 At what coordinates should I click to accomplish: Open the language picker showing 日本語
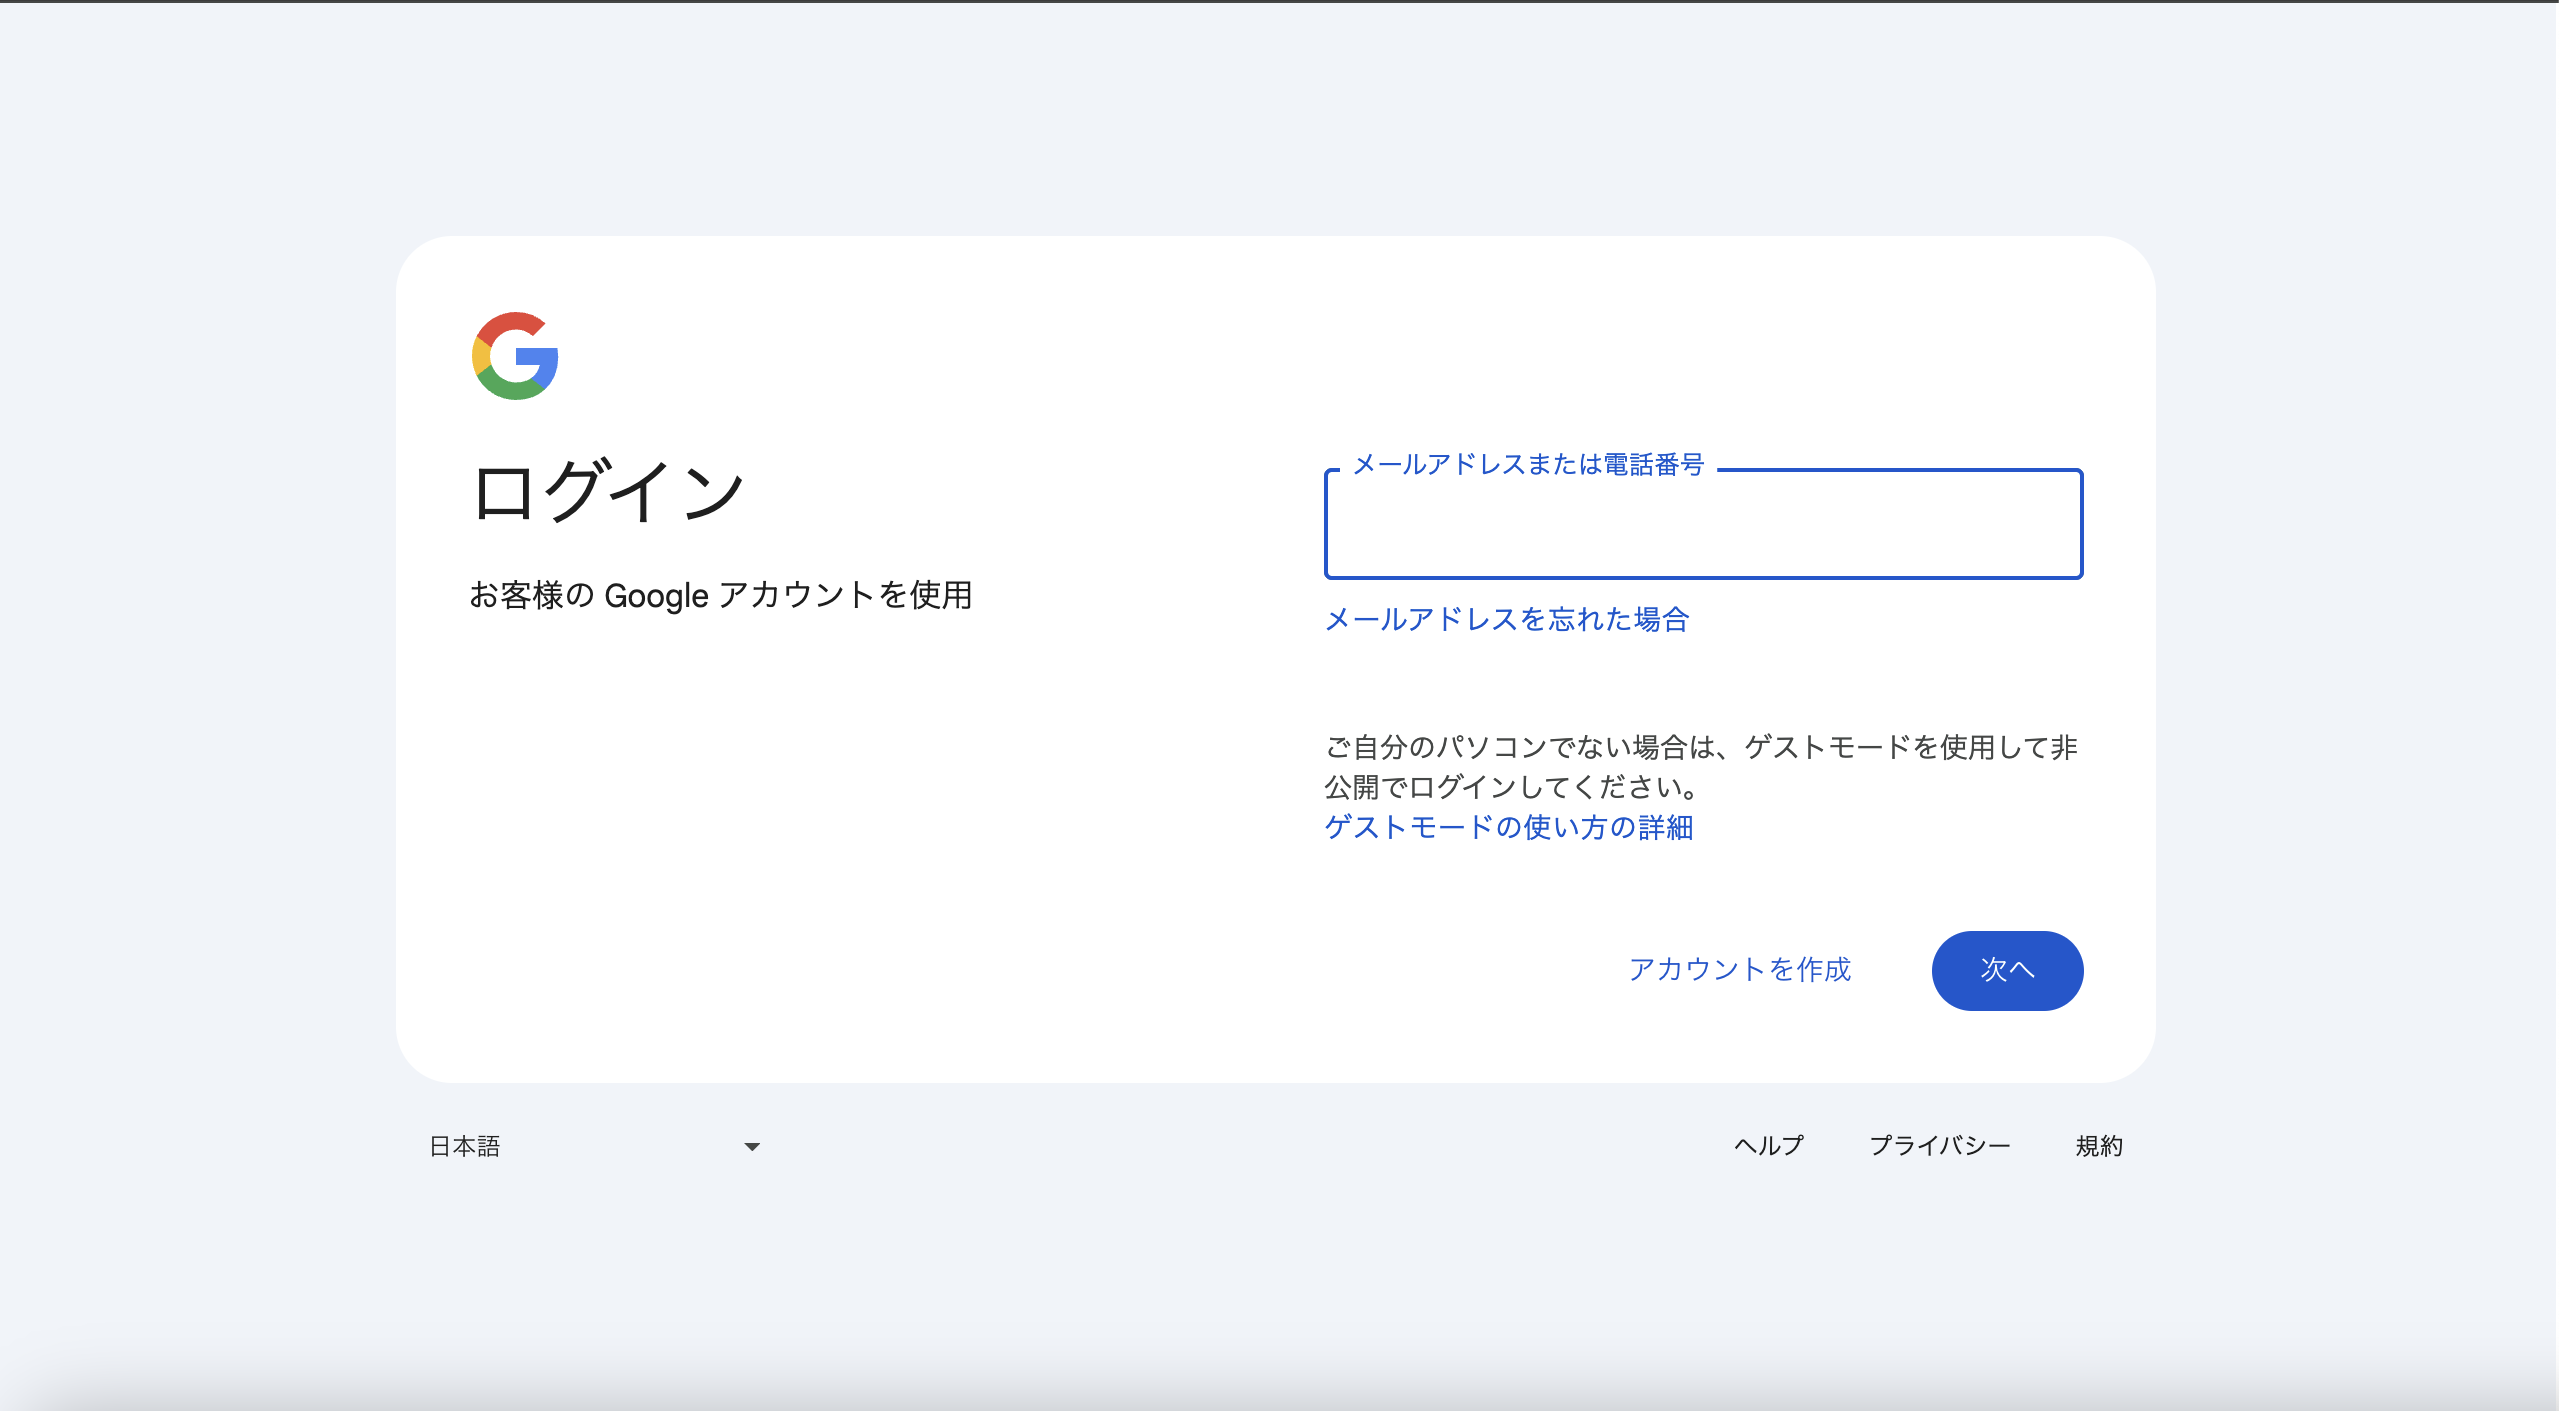click(x=600, y=1146)
